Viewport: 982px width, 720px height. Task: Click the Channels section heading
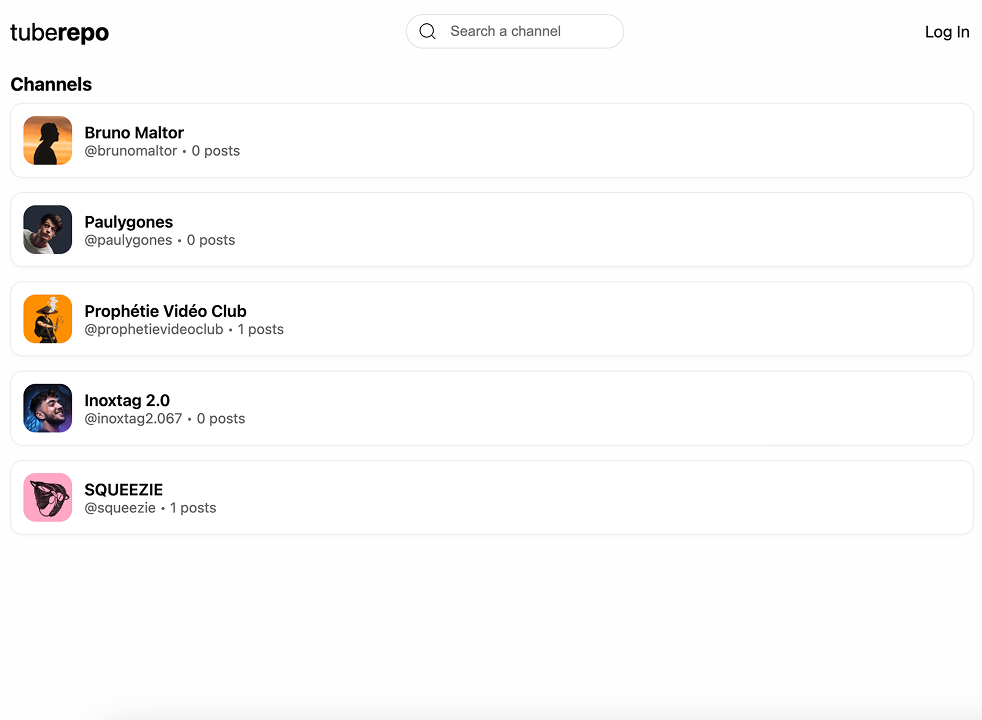tap(51, 84)
